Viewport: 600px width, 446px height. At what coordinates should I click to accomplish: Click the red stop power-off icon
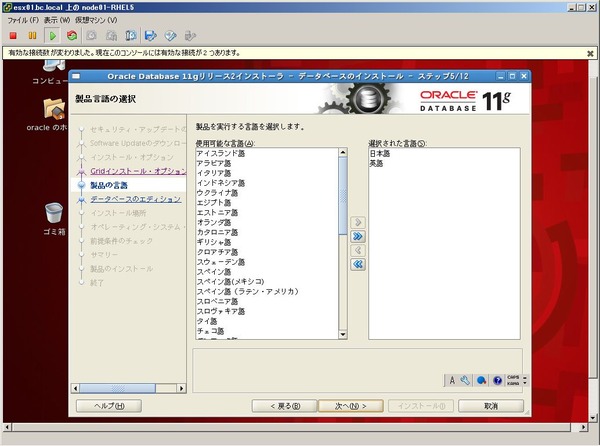point(13,36)
